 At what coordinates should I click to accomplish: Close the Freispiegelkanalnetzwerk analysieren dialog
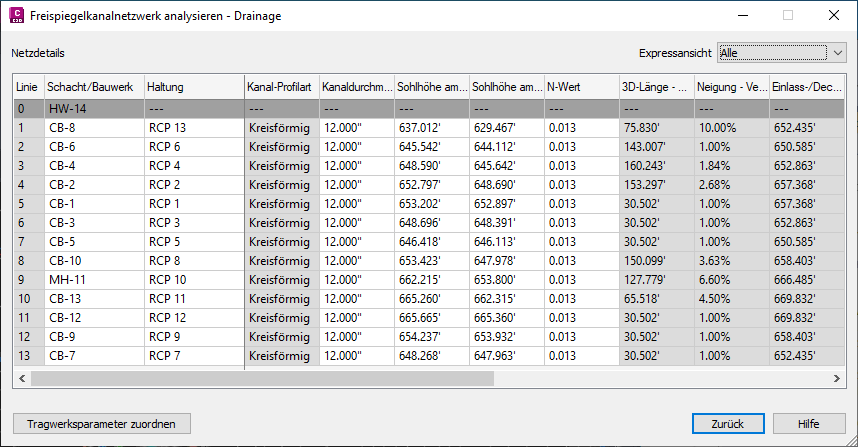tap(834, 15)
